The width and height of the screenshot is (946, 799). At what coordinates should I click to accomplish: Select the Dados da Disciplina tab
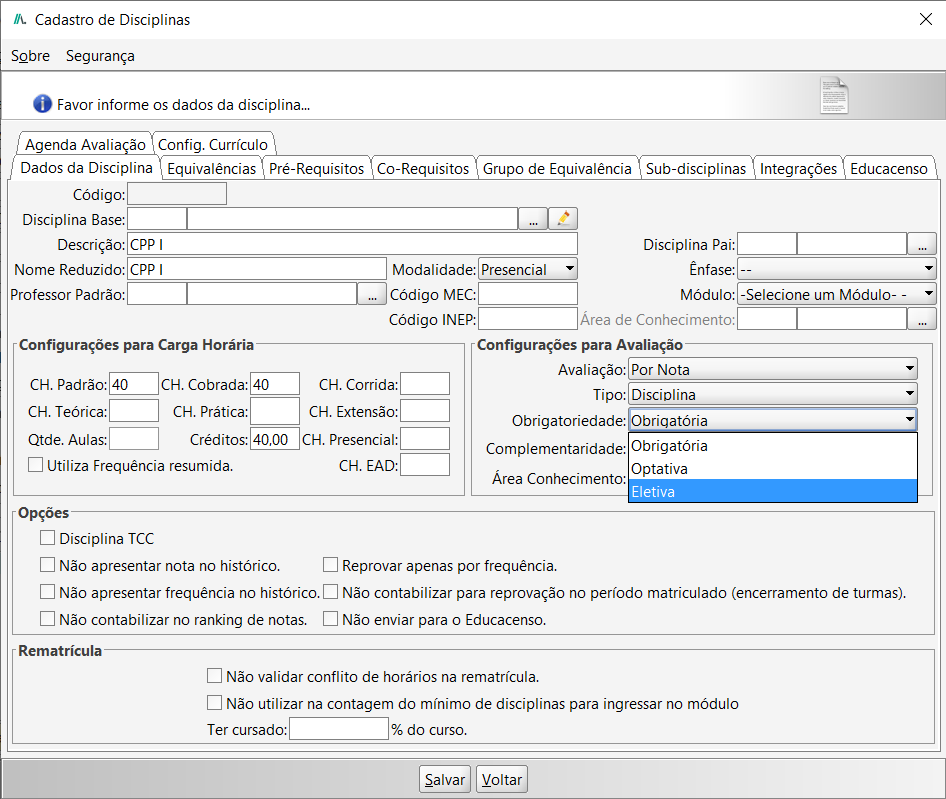pos(86,167)
